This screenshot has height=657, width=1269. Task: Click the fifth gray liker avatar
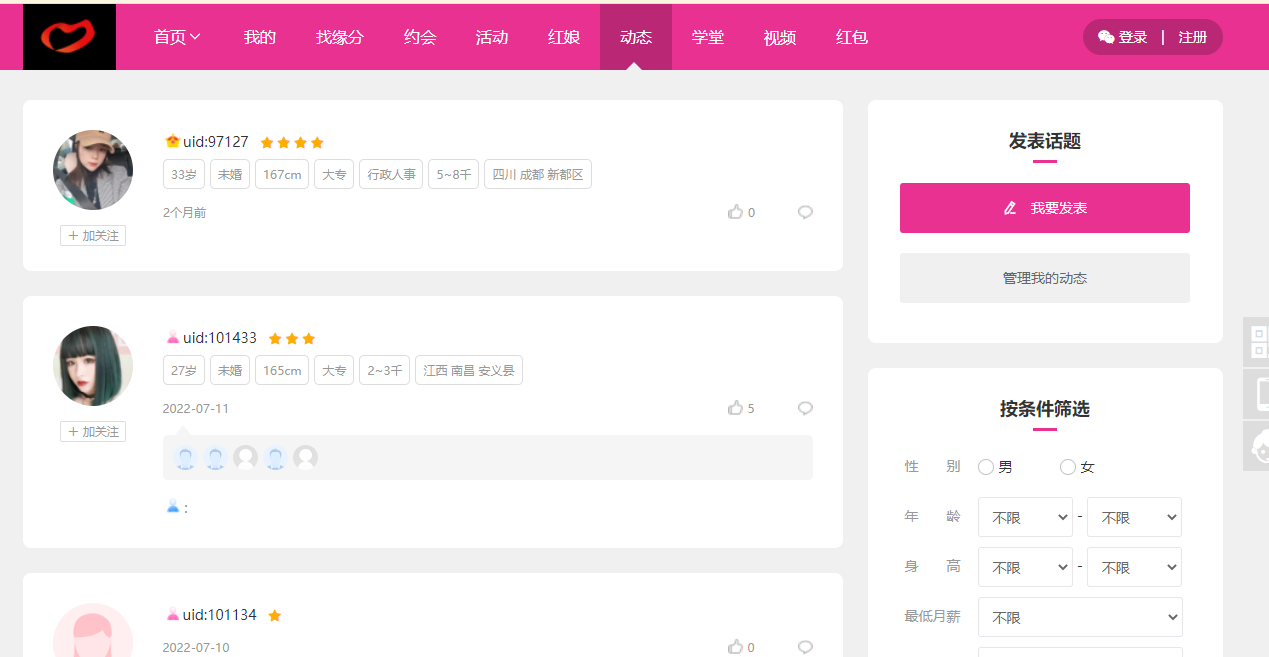[305, 458]
